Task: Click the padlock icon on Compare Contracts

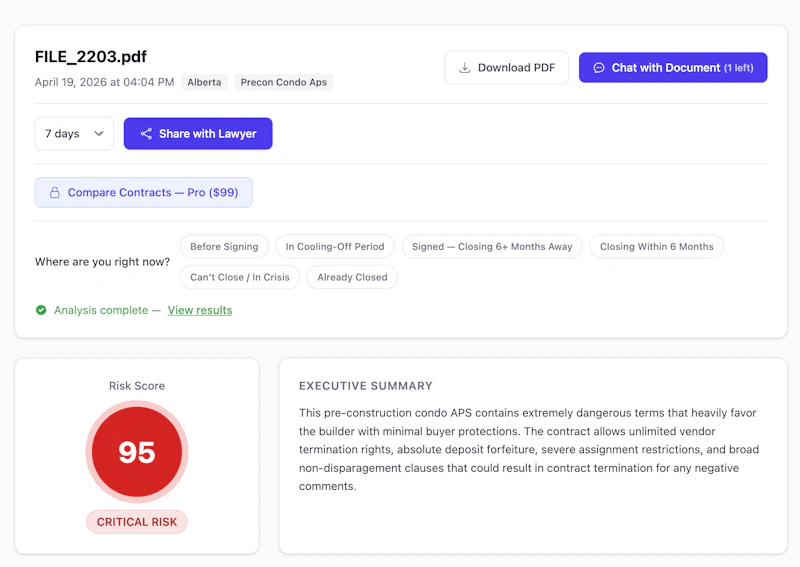Action: 55,192
